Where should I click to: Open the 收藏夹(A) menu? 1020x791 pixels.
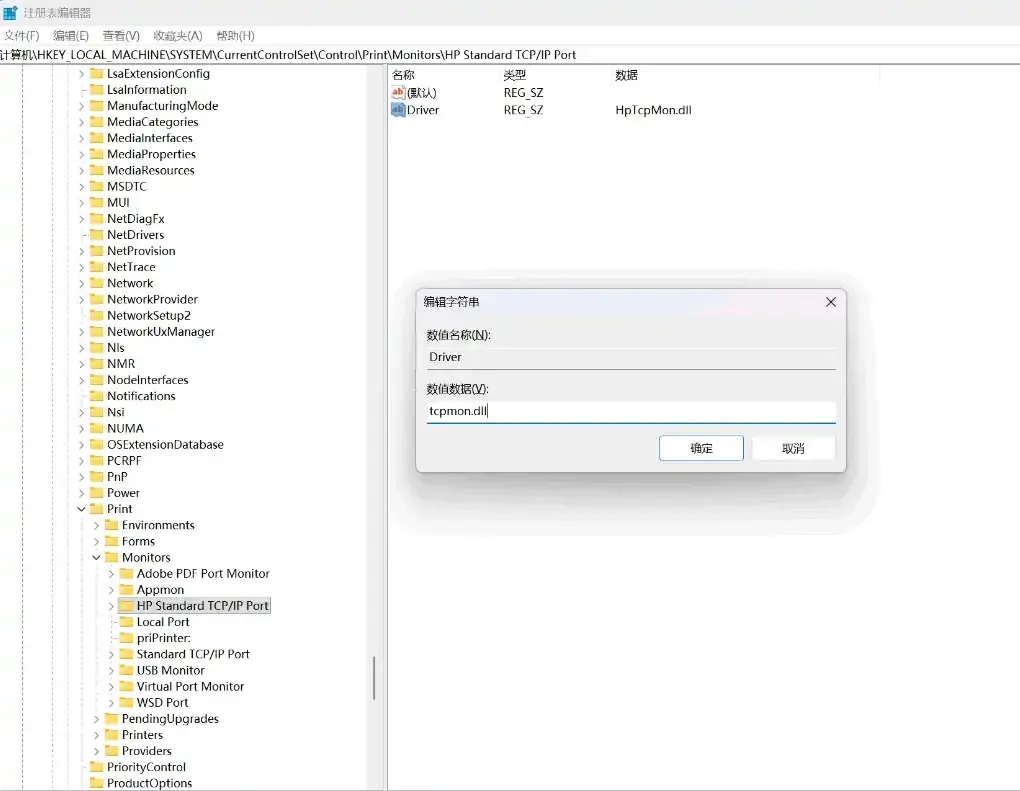[178, 36]
